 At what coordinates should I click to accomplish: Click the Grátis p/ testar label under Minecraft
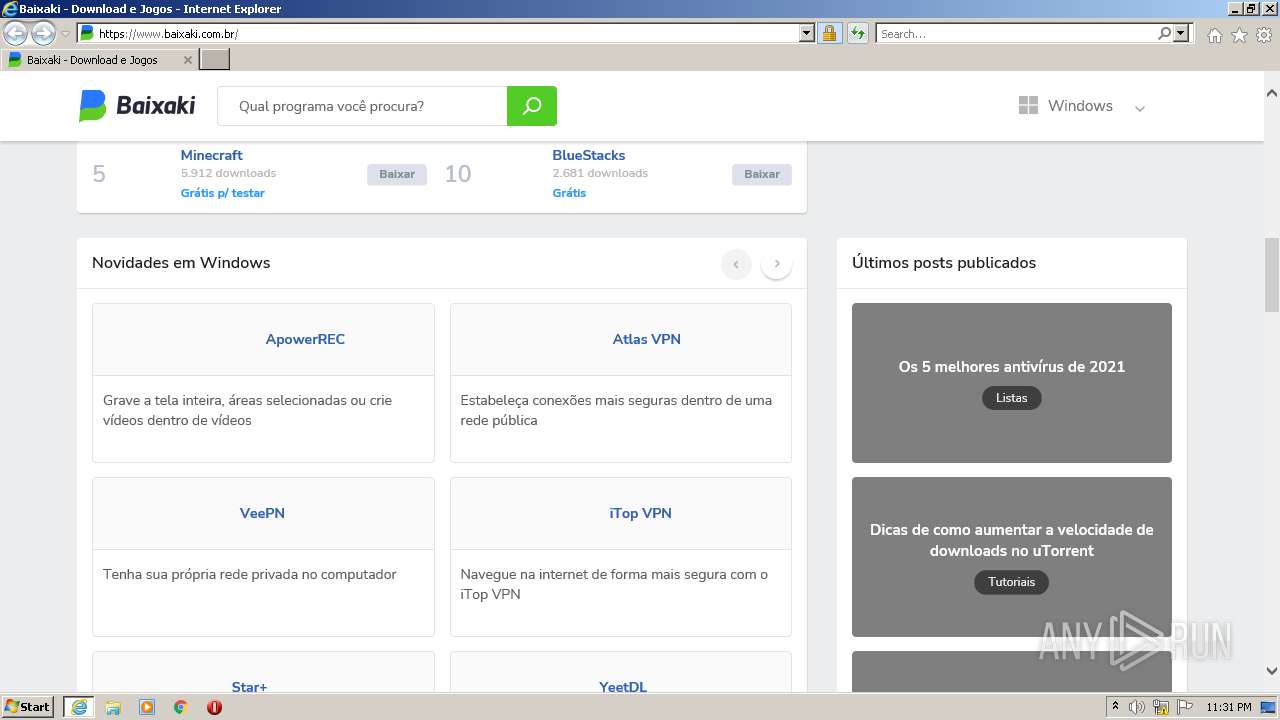[222, 193]
